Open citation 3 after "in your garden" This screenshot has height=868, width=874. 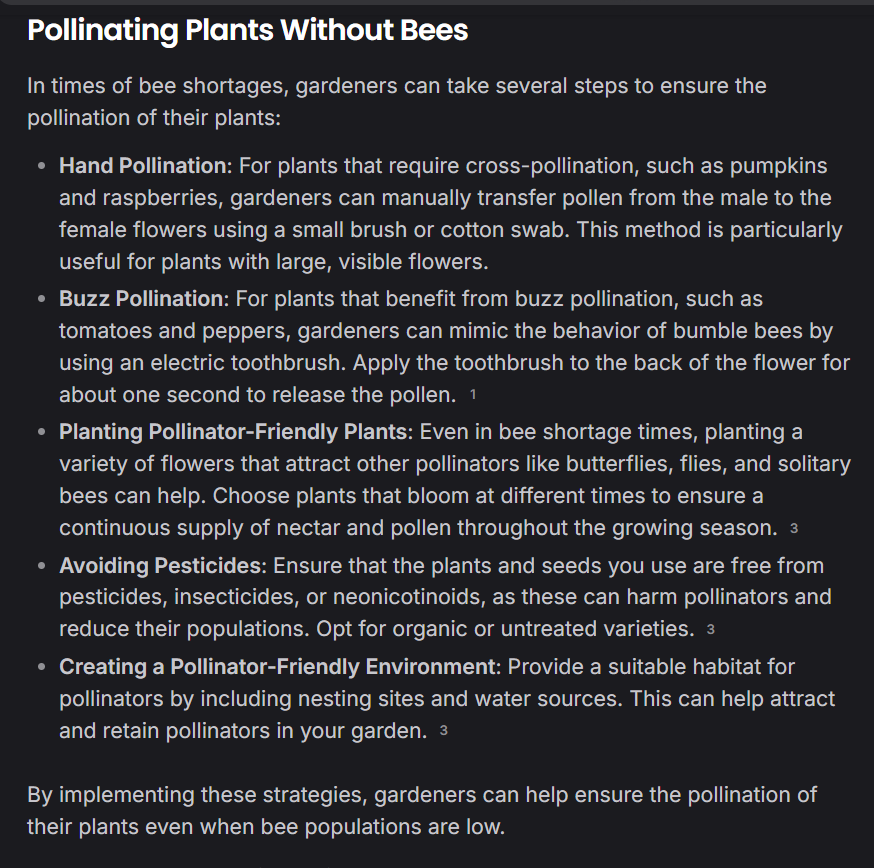444,731
